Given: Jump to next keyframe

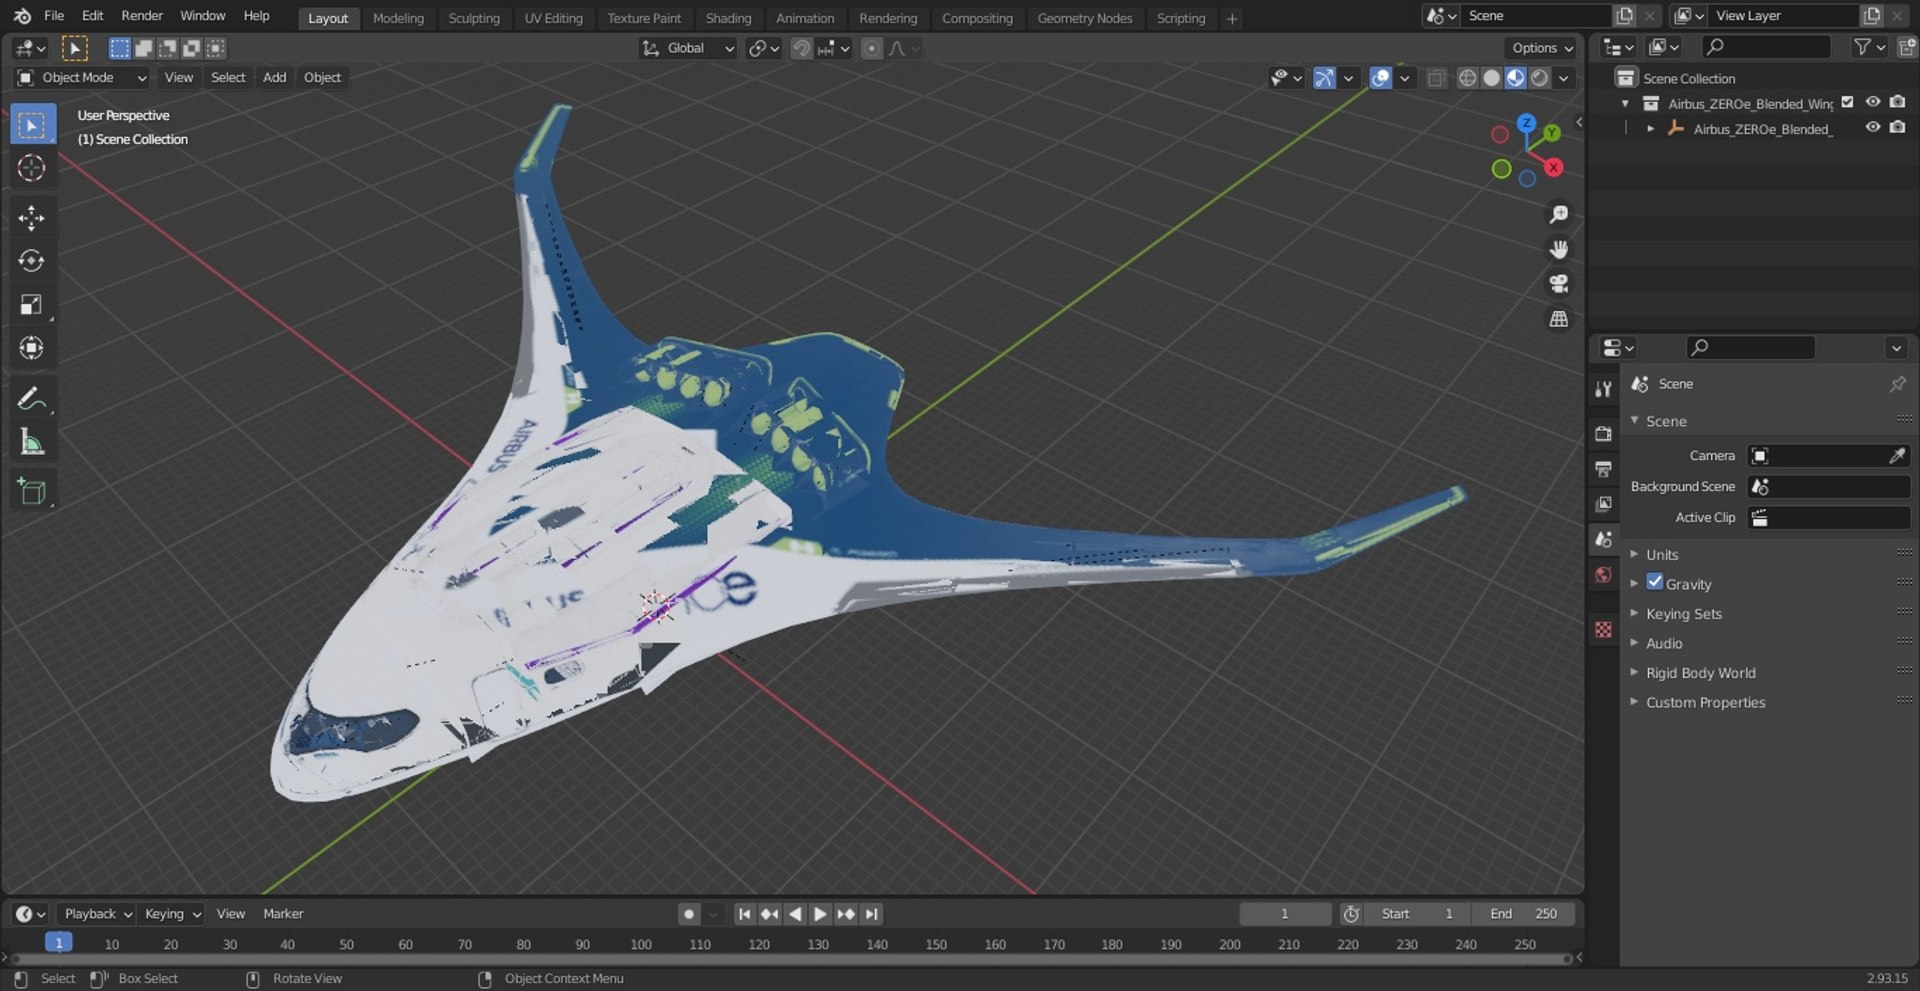Looking at the screenshot, I should [x=846, y=914].
